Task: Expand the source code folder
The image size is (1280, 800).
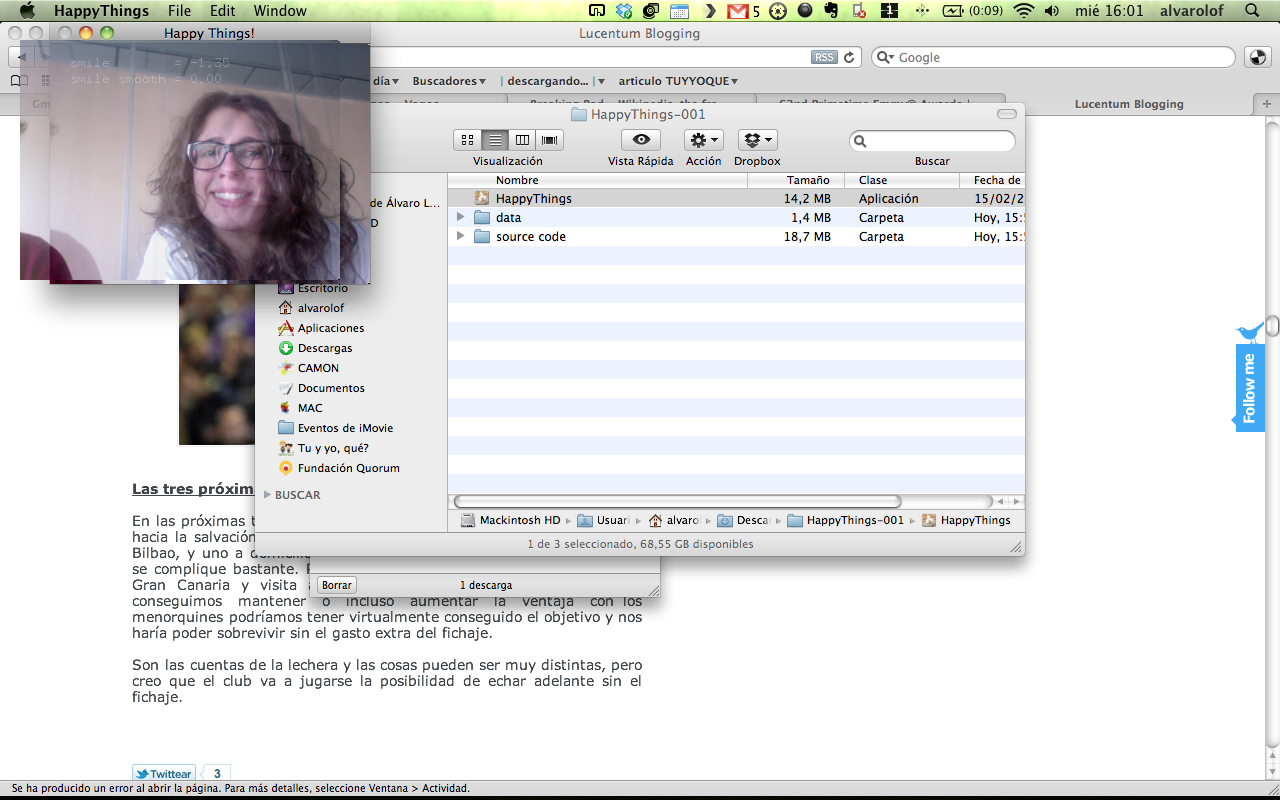Action: pos(461,236)
